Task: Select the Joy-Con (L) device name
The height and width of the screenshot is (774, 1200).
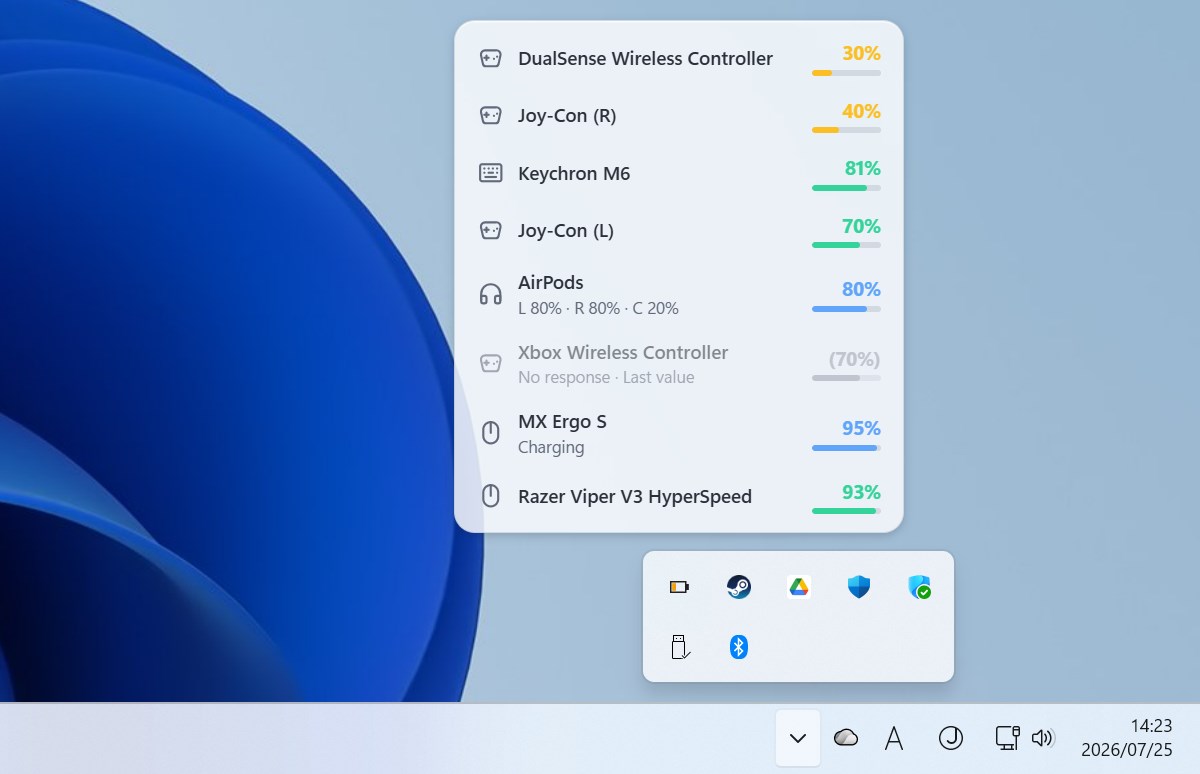Action: [x=566, y=230]
